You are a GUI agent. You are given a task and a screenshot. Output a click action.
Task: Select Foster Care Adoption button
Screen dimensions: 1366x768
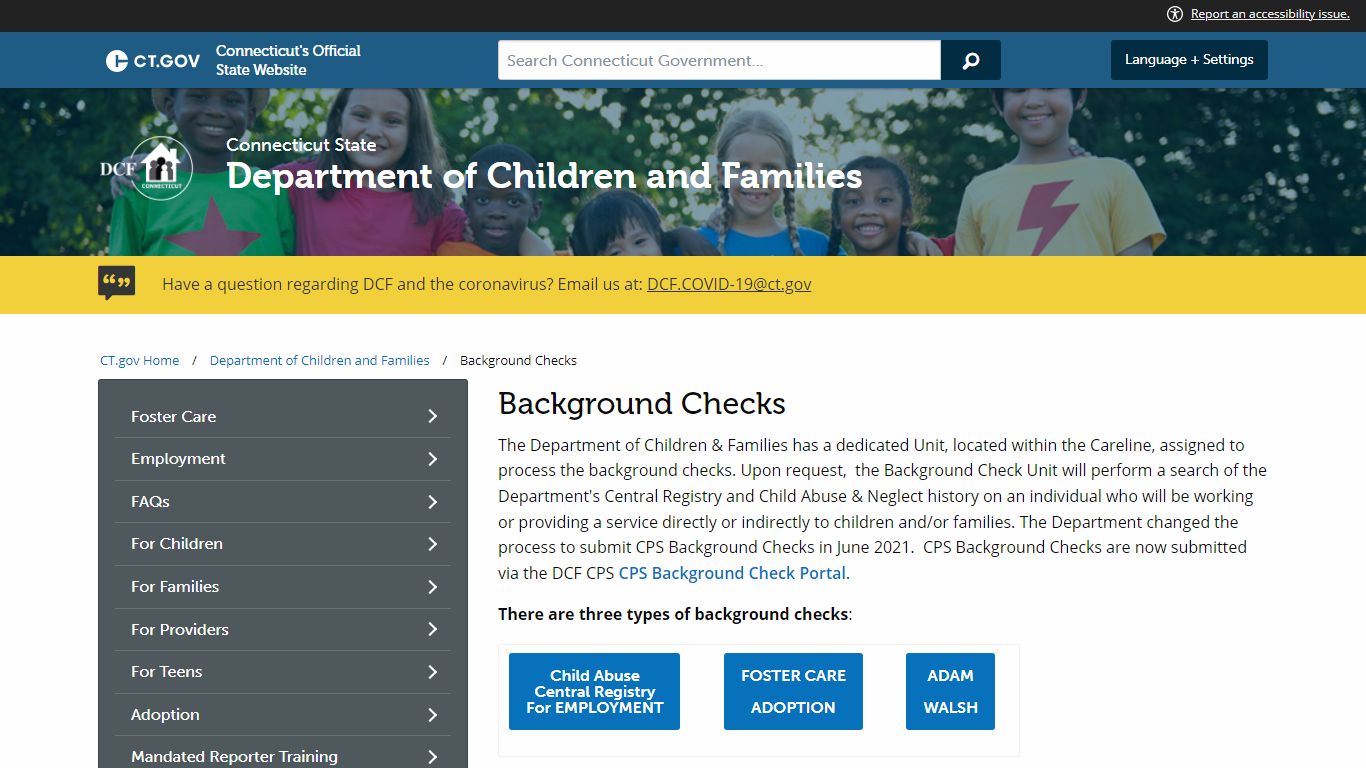793,691
